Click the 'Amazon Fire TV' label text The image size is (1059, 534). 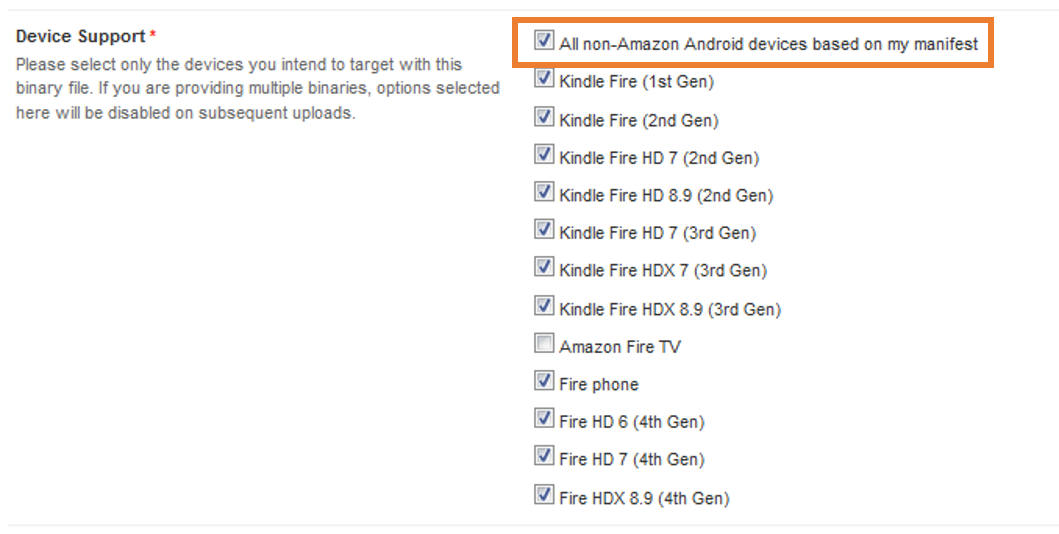(x=620, y=347)
